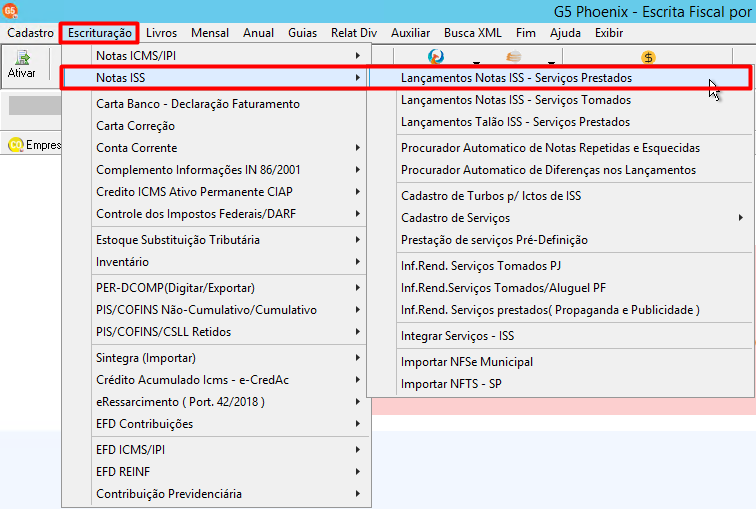The image size is (756, 509).
Task: Select Inf.Rend. Serviços prestados (Propaganda e Publicidade)
Action: [x=560, y=310]
